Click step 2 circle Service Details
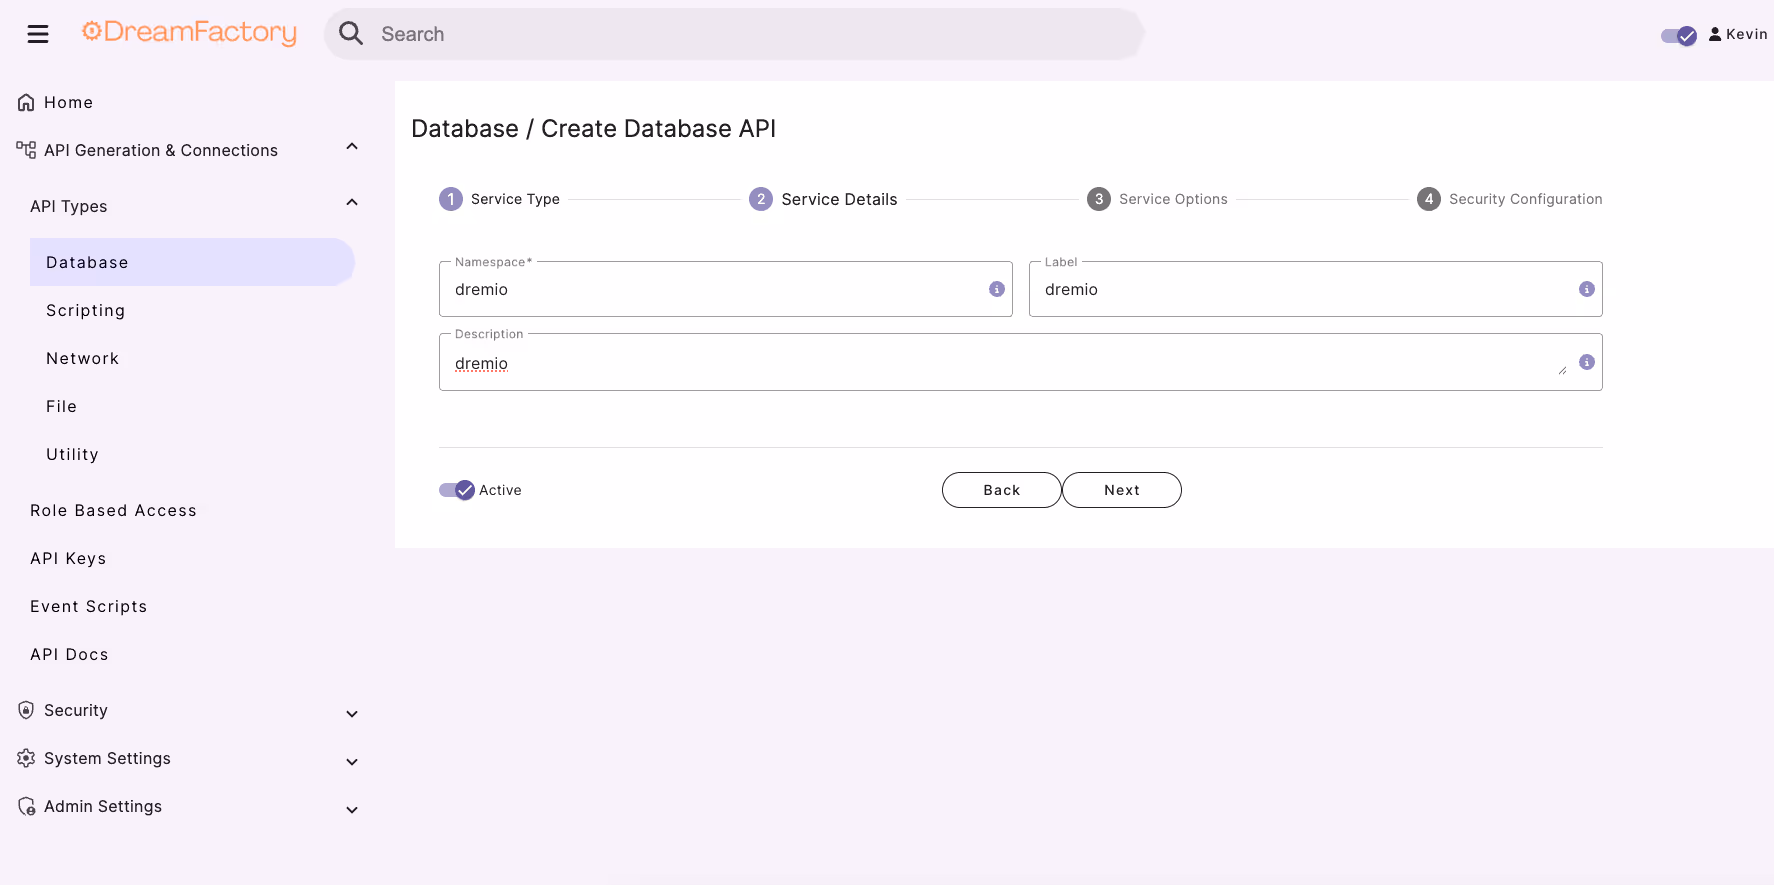 coord(761,199)
